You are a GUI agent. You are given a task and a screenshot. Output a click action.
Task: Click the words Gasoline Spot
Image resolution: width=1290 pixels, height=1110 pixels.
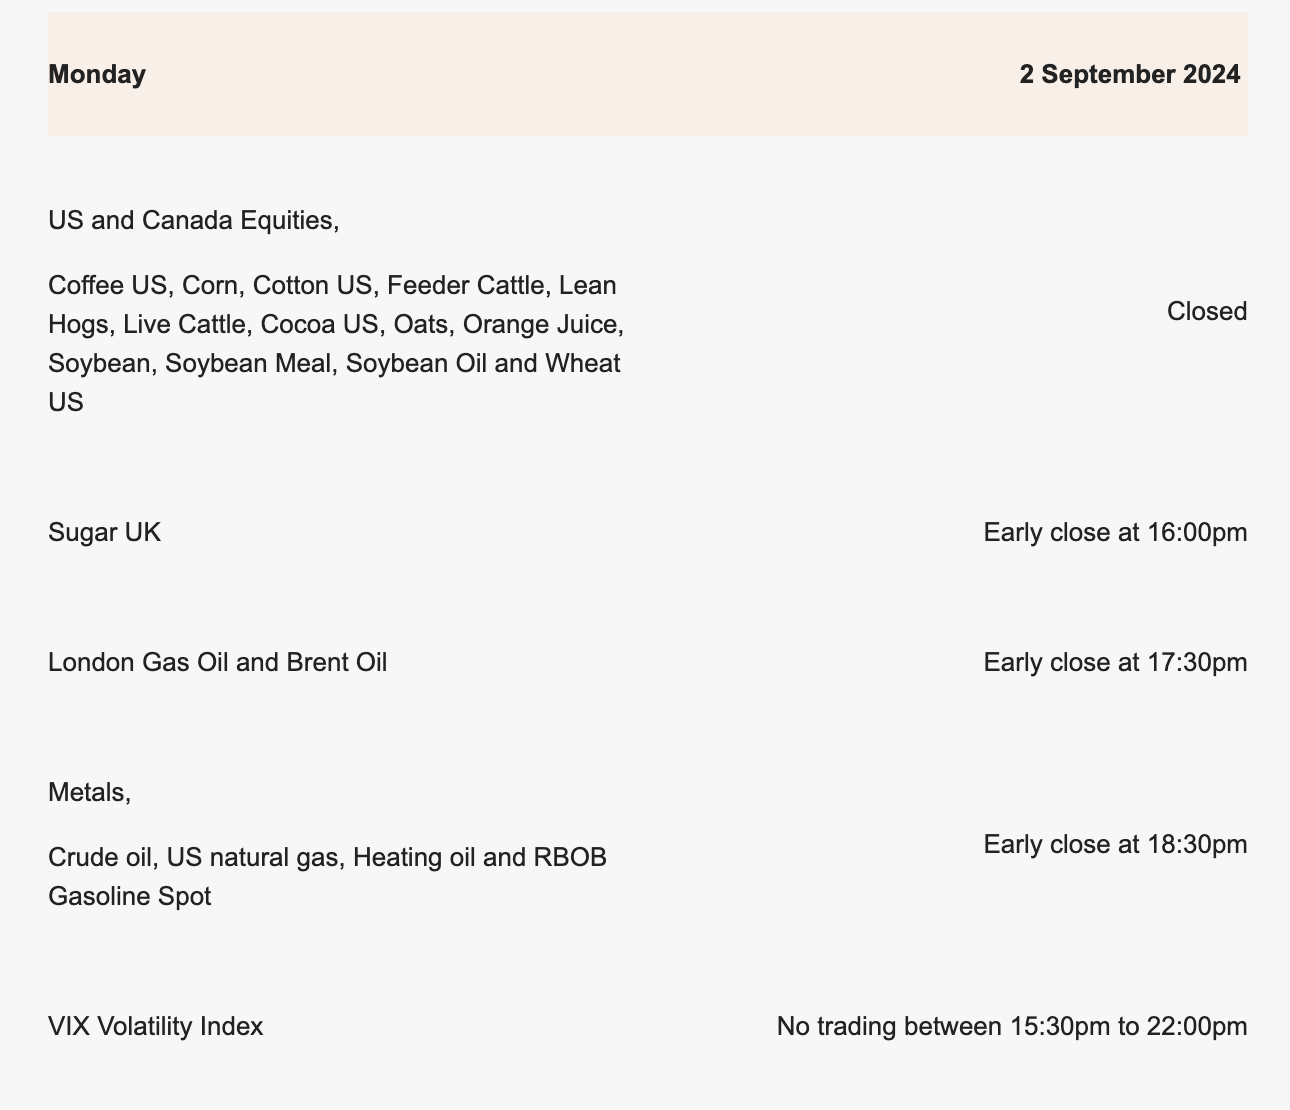[129, 896]
